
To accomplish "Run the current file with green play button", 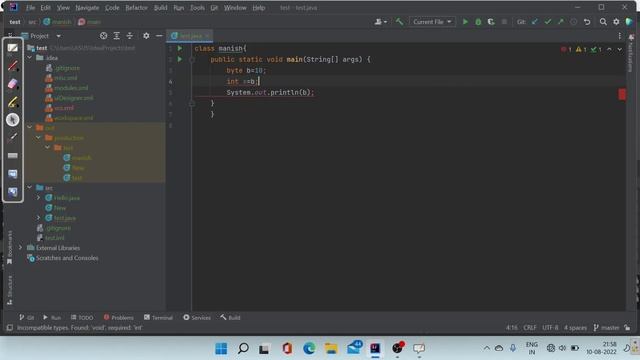I will (465, 22).
